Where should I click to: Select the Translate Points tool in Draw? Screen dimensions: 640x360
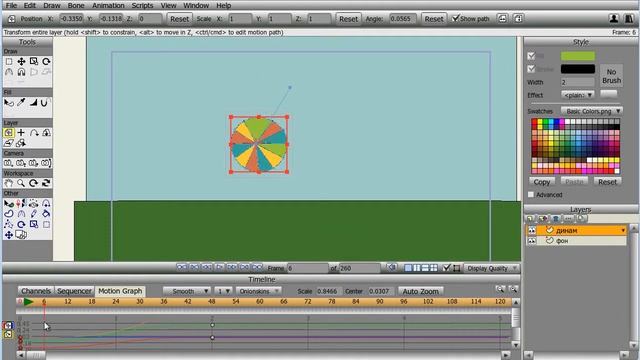coord(21,62)
